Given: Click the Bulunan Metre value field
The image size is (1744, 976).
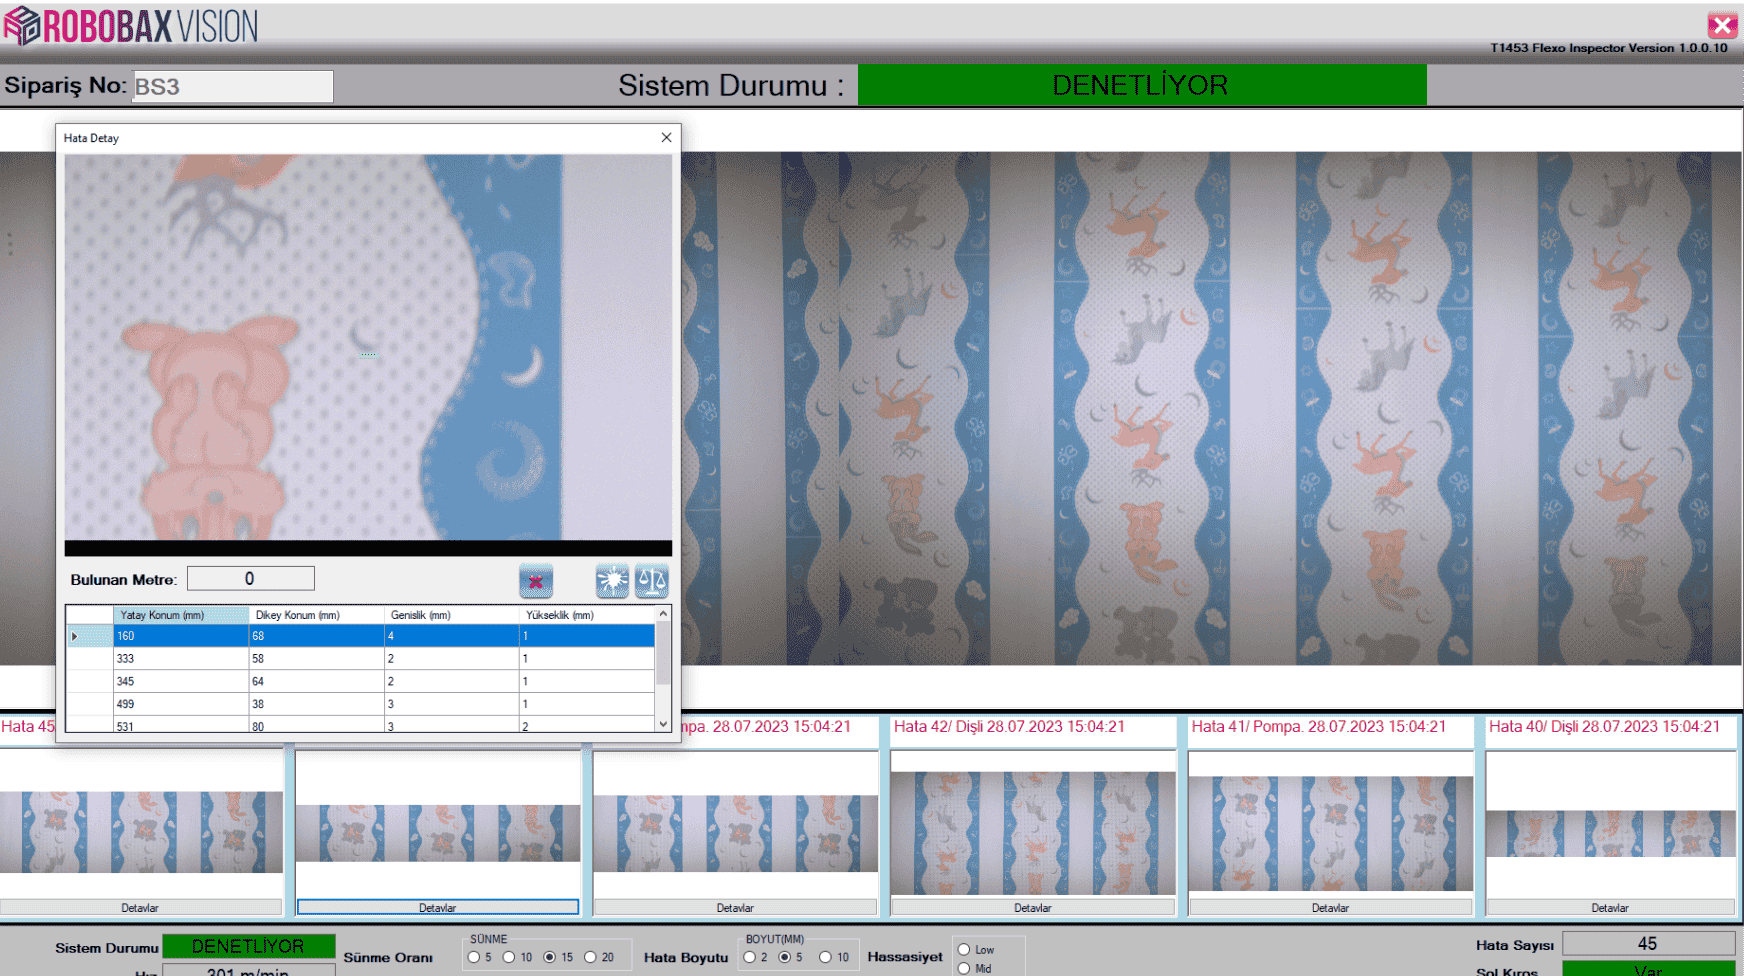Looking at the screenshot, I should pos(251,578).
